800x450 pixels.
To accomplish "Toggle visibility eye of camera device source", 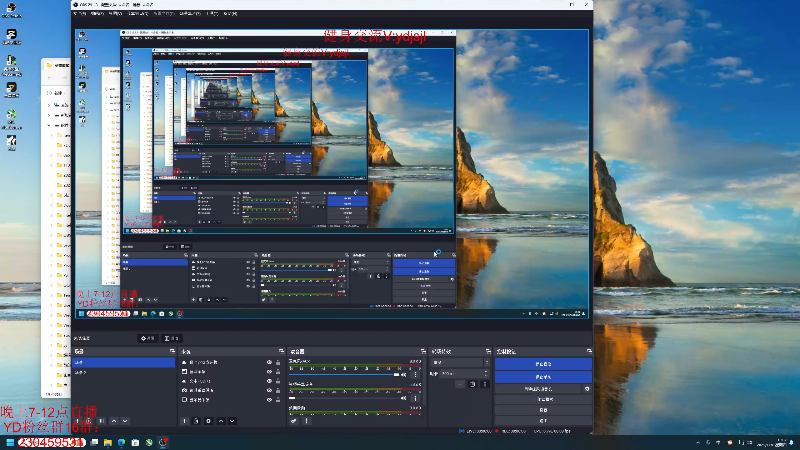I will [269, 390].
